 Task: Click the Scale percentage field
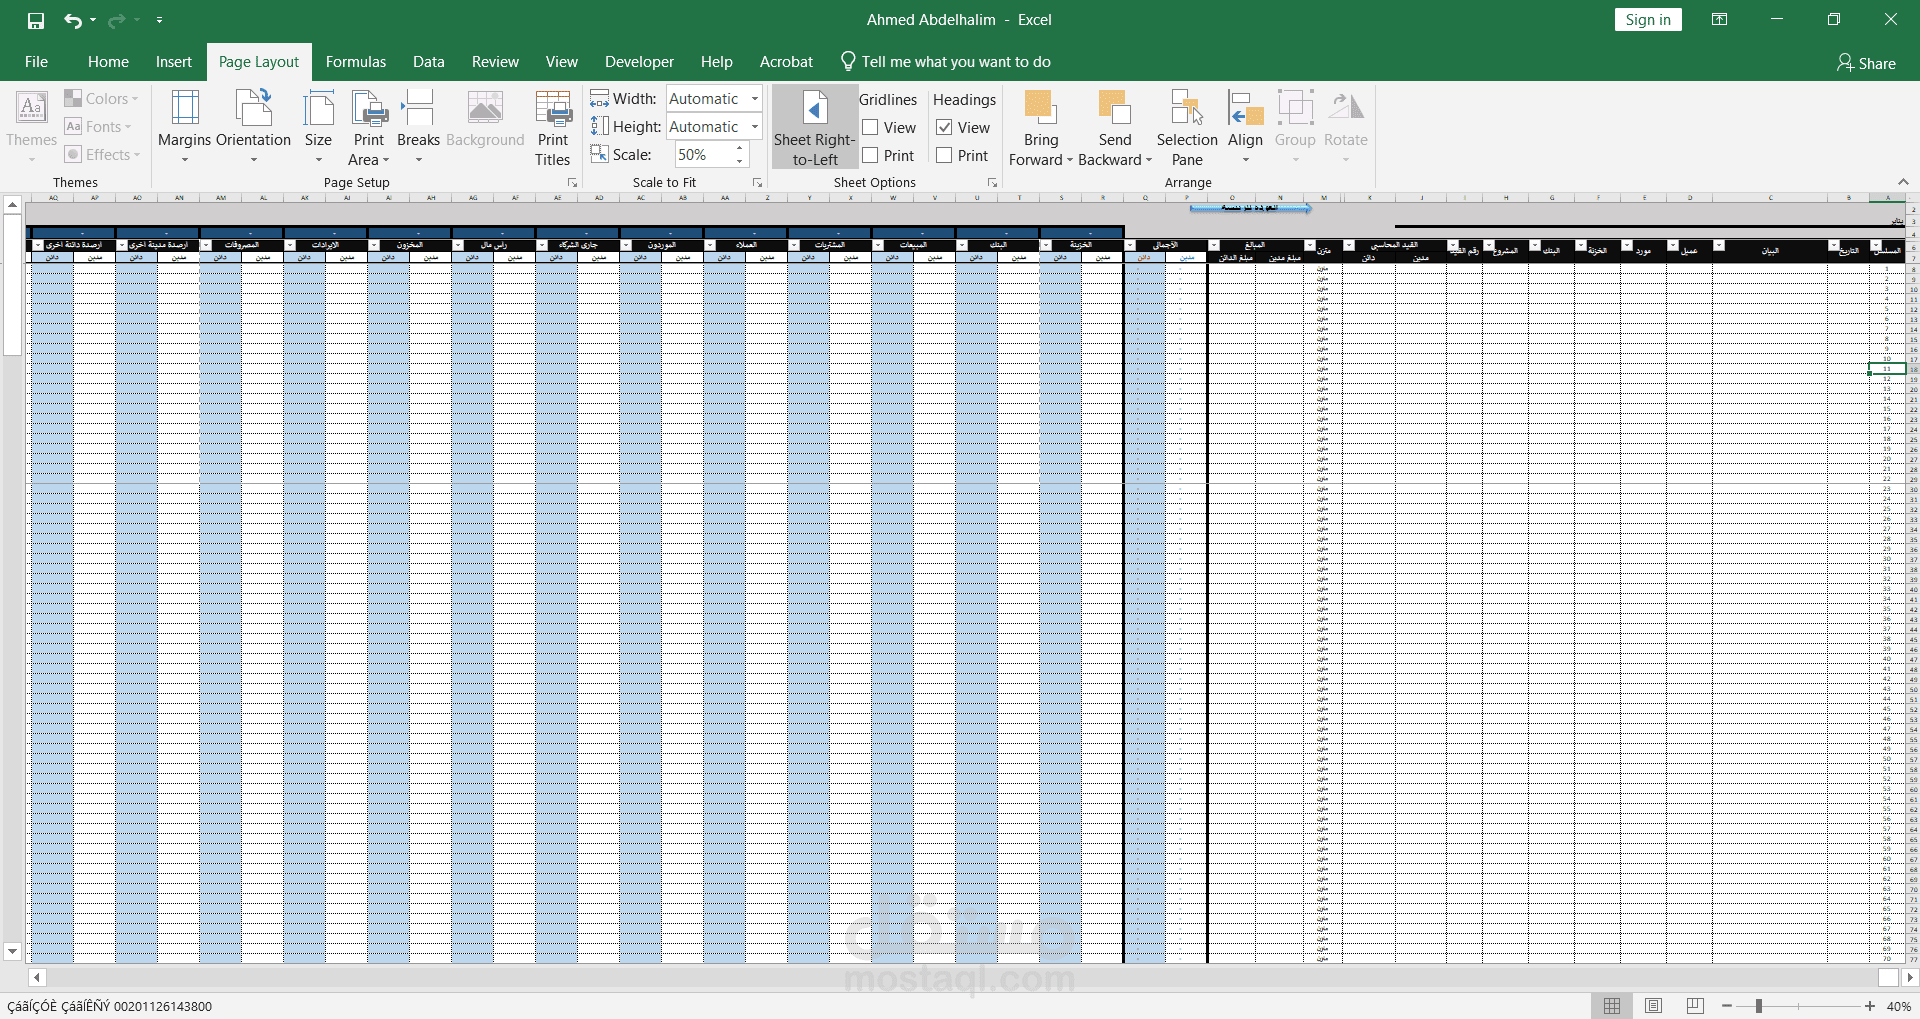point(704,154)
